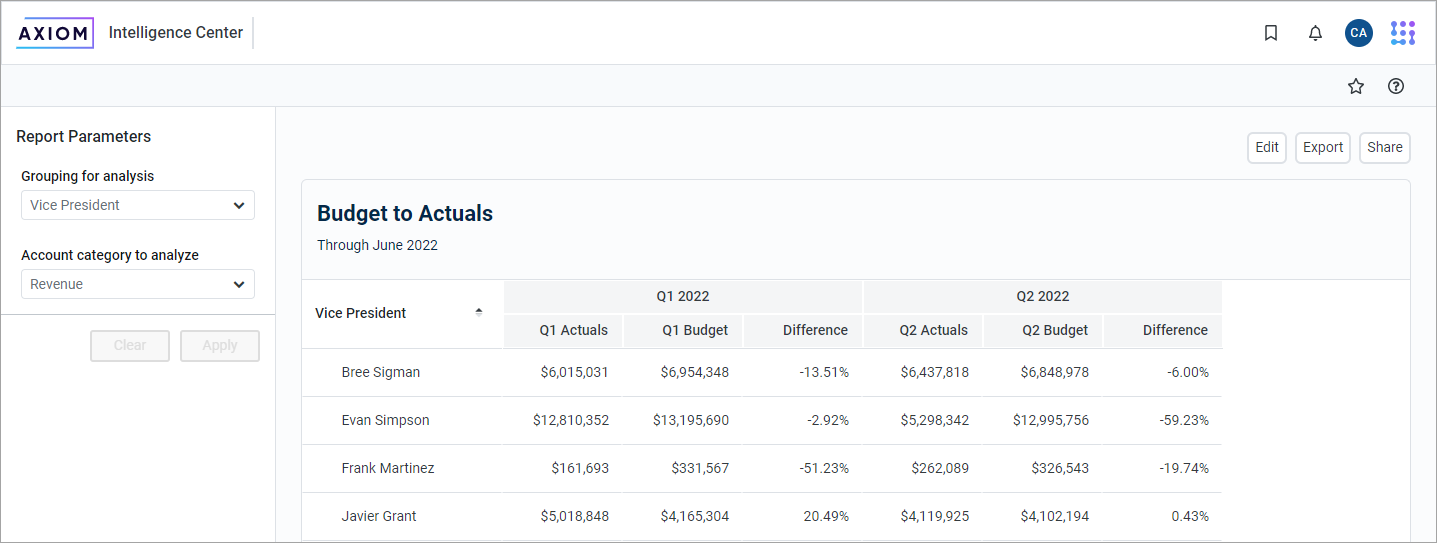Click the Intelligence Center title
1437x543 pixels.
click(x=176, y=33)
